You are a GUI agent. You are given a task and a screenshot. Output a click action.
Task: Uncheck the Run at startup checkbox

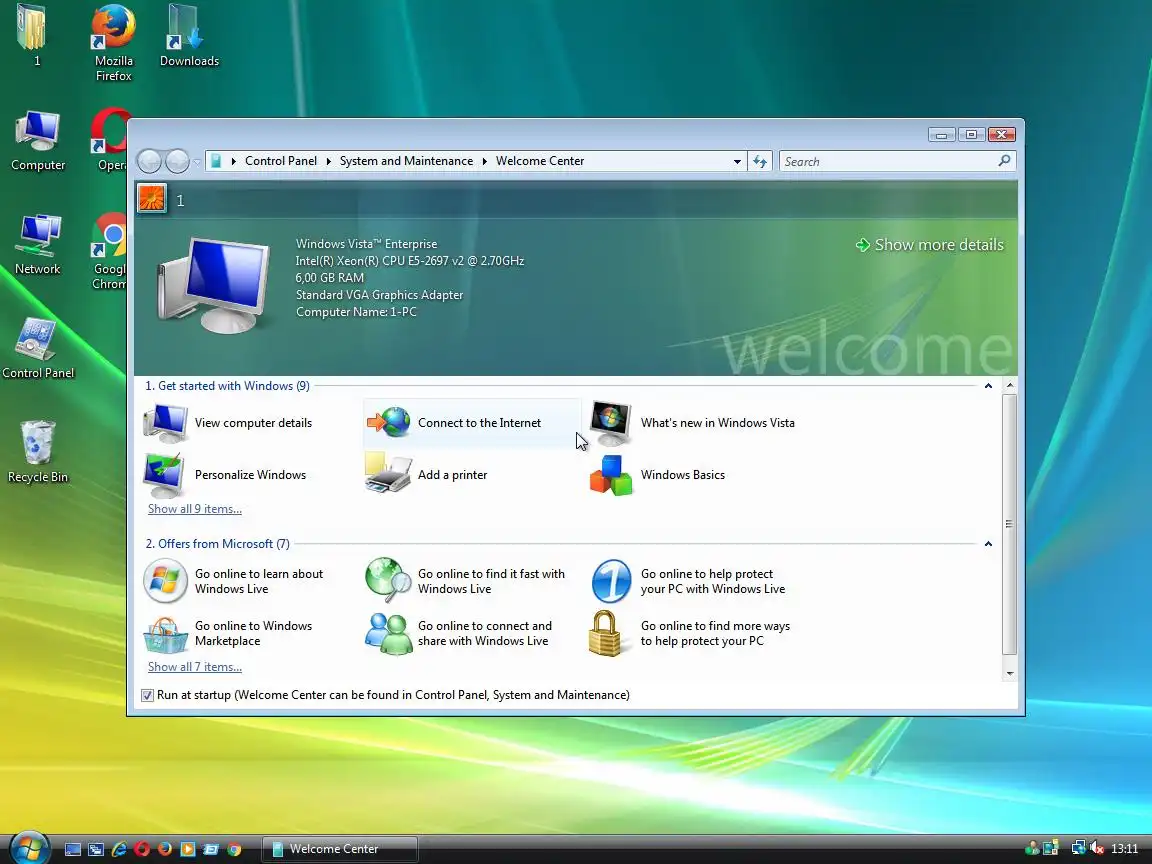(148, 695)
